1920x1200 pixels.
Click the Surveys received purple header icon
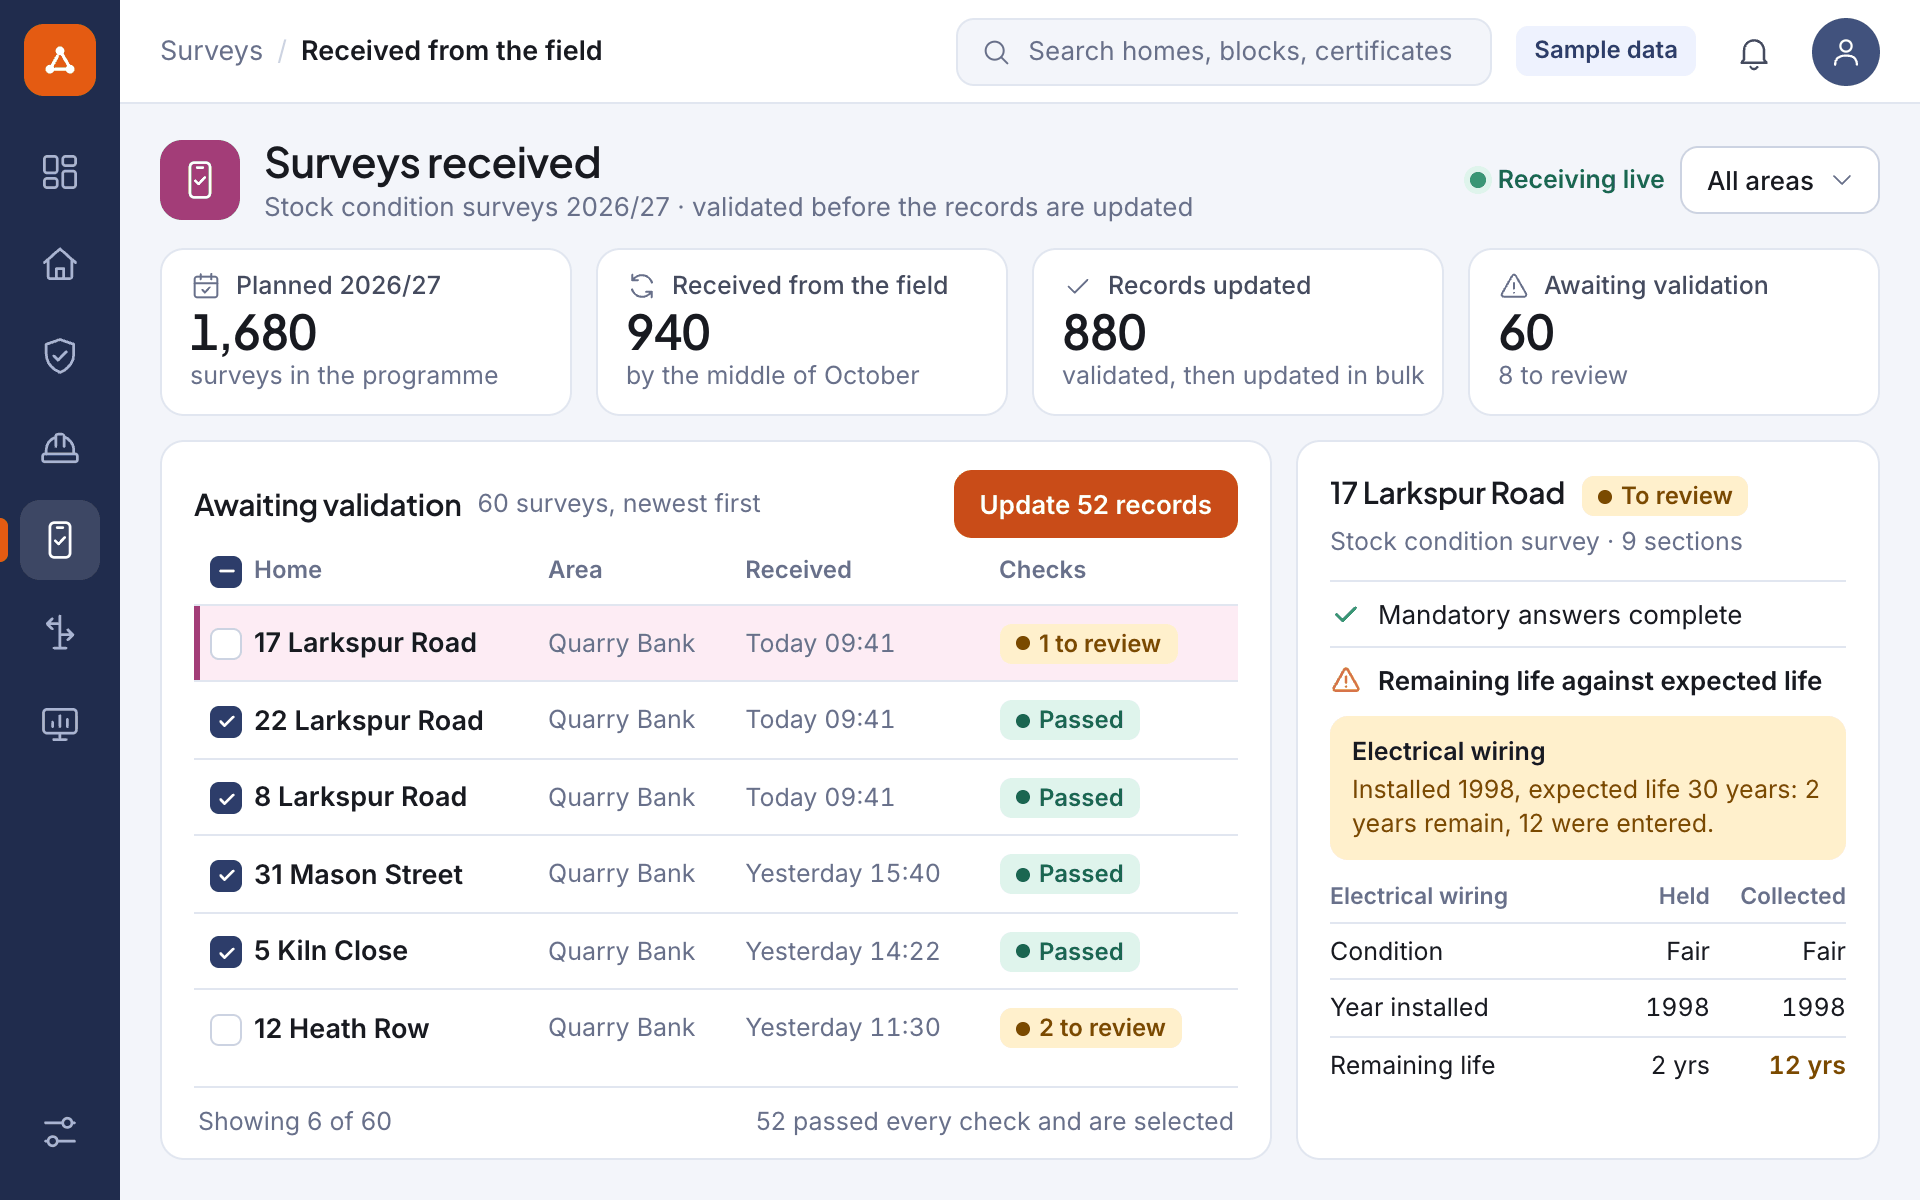tap(200, 180)
